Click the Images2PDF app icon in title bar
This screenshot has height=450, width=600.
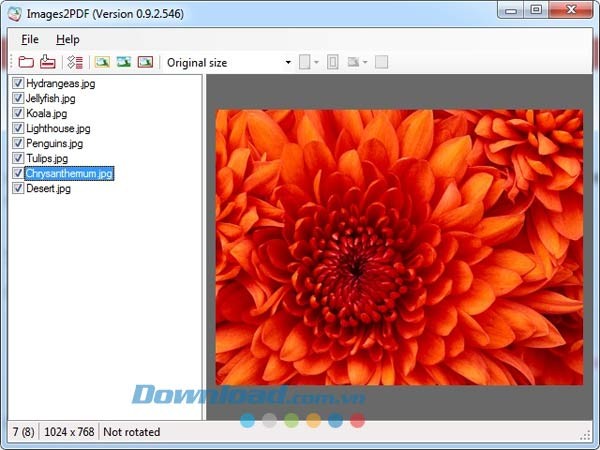15,14
